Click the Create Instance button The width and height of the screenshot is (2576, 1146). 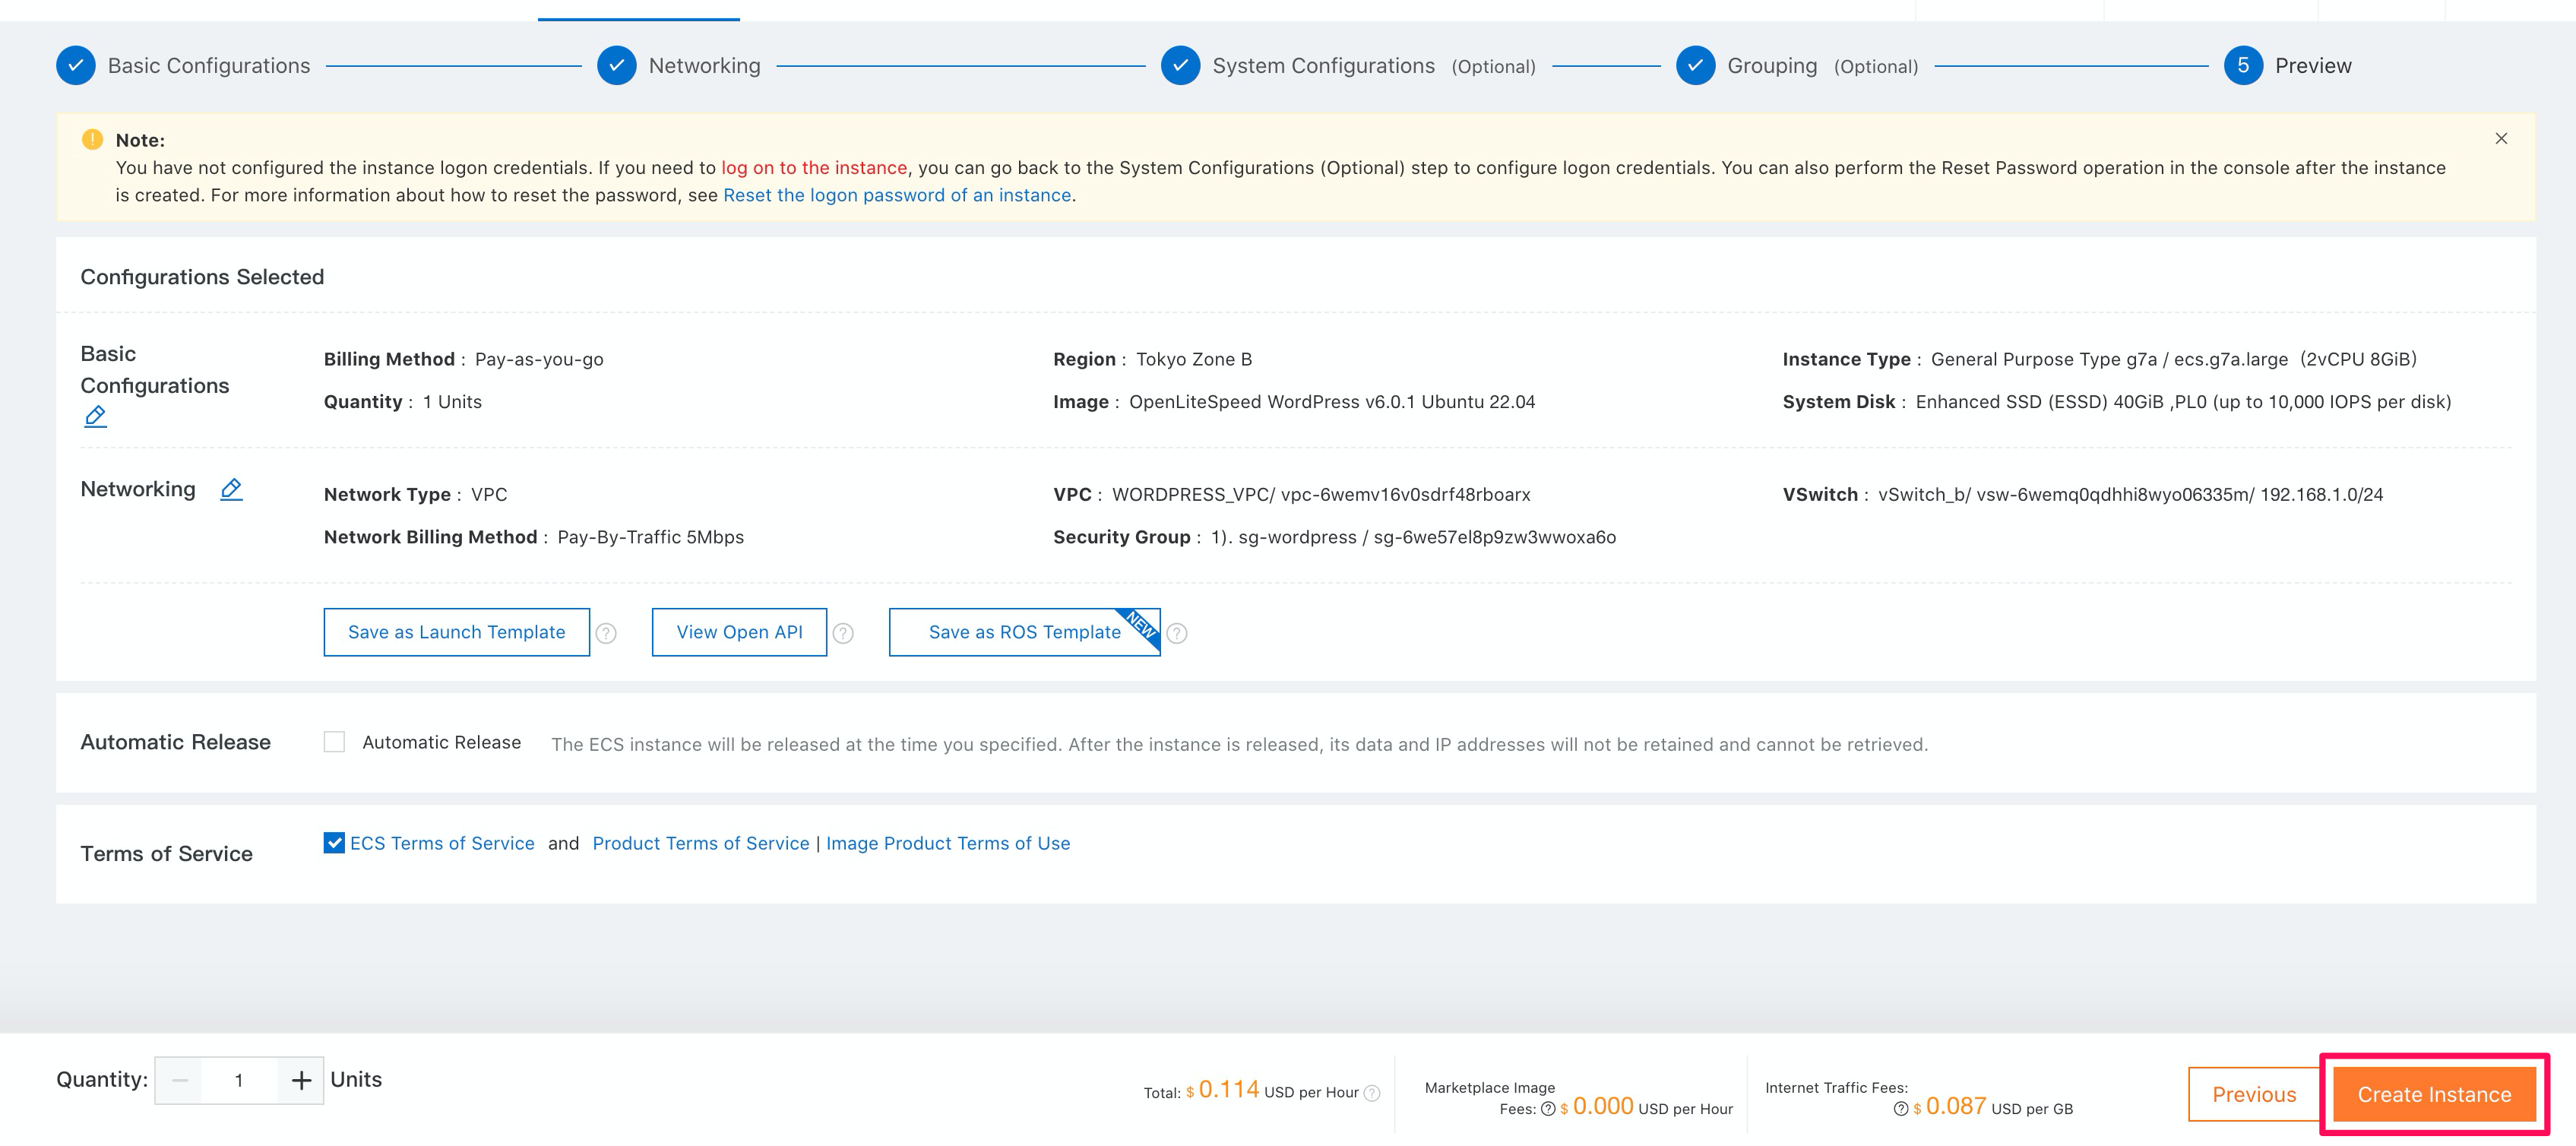(x=2433, y=1094)
